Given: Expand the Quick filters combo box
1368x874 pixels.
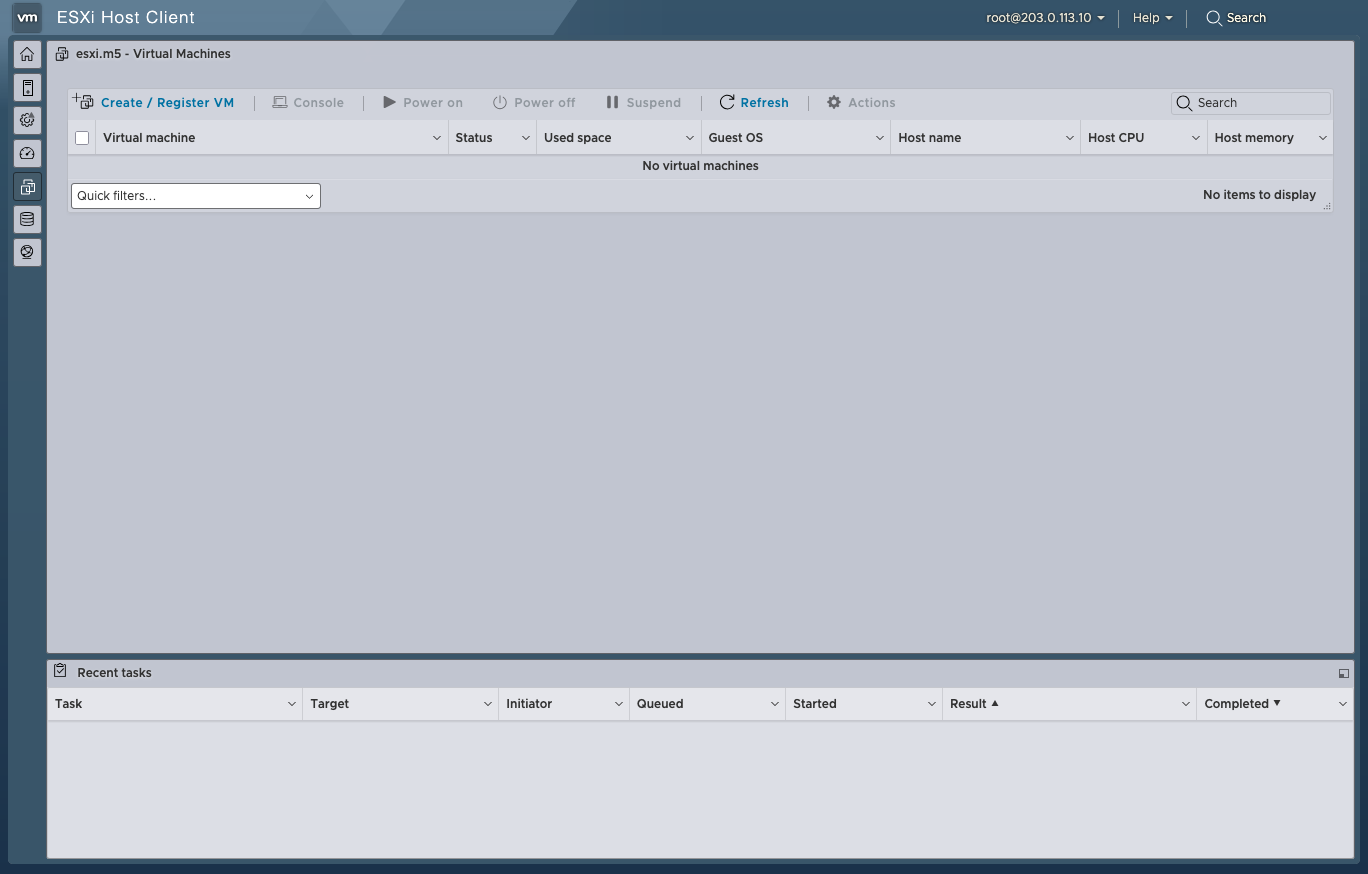Looking at the screenshot, I should pyautogui.click(x=196, y=196).
